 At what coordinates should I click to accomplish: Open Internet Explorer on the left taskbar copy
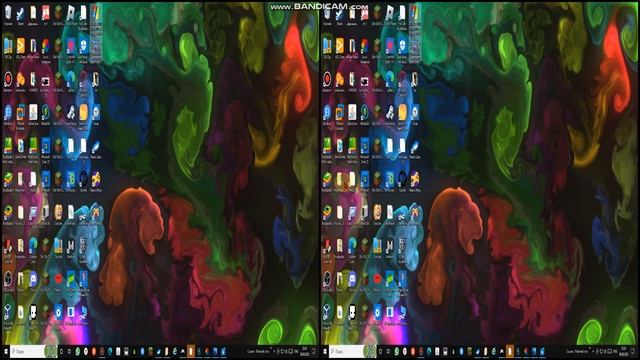pyautogui.click(x=175, y=351)
